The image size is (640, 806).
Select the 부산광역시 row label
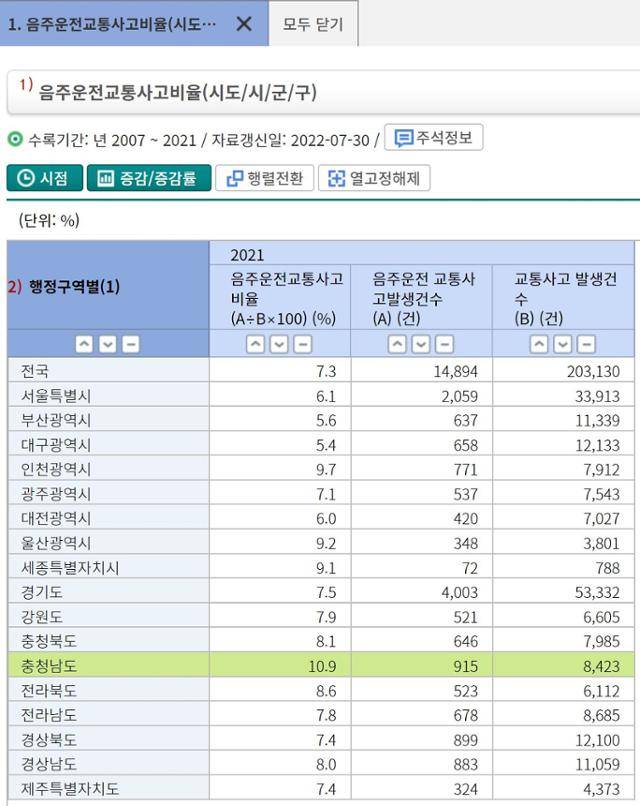[56, 420]
